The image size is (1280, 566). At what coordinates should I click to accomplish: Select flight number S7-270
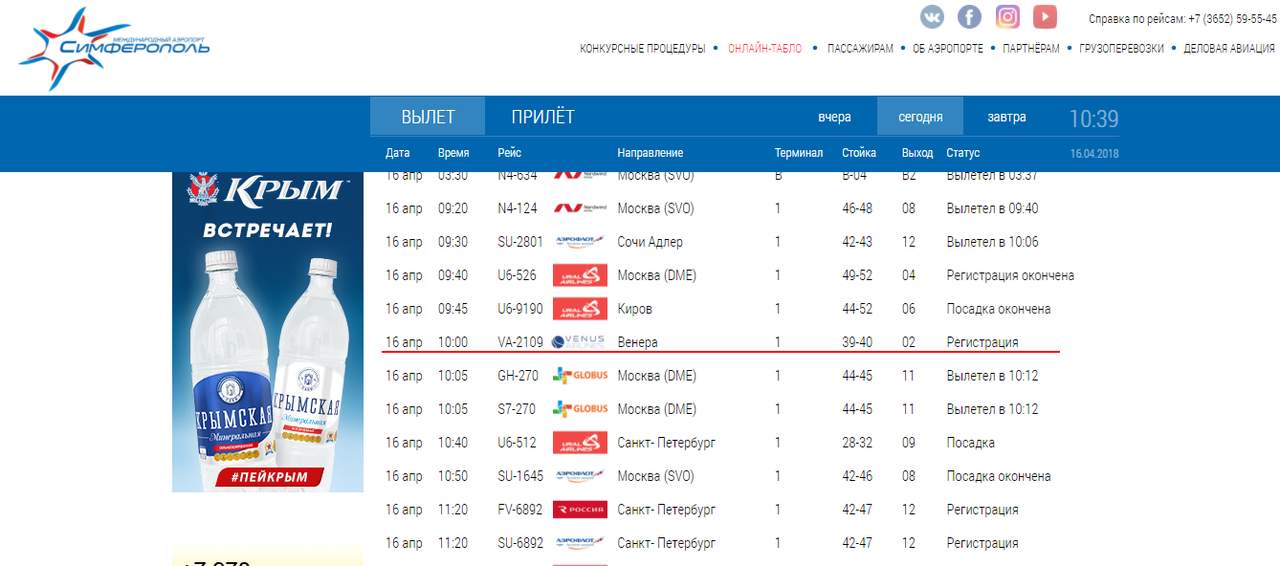pyautogui.click(x=518, y=409)
